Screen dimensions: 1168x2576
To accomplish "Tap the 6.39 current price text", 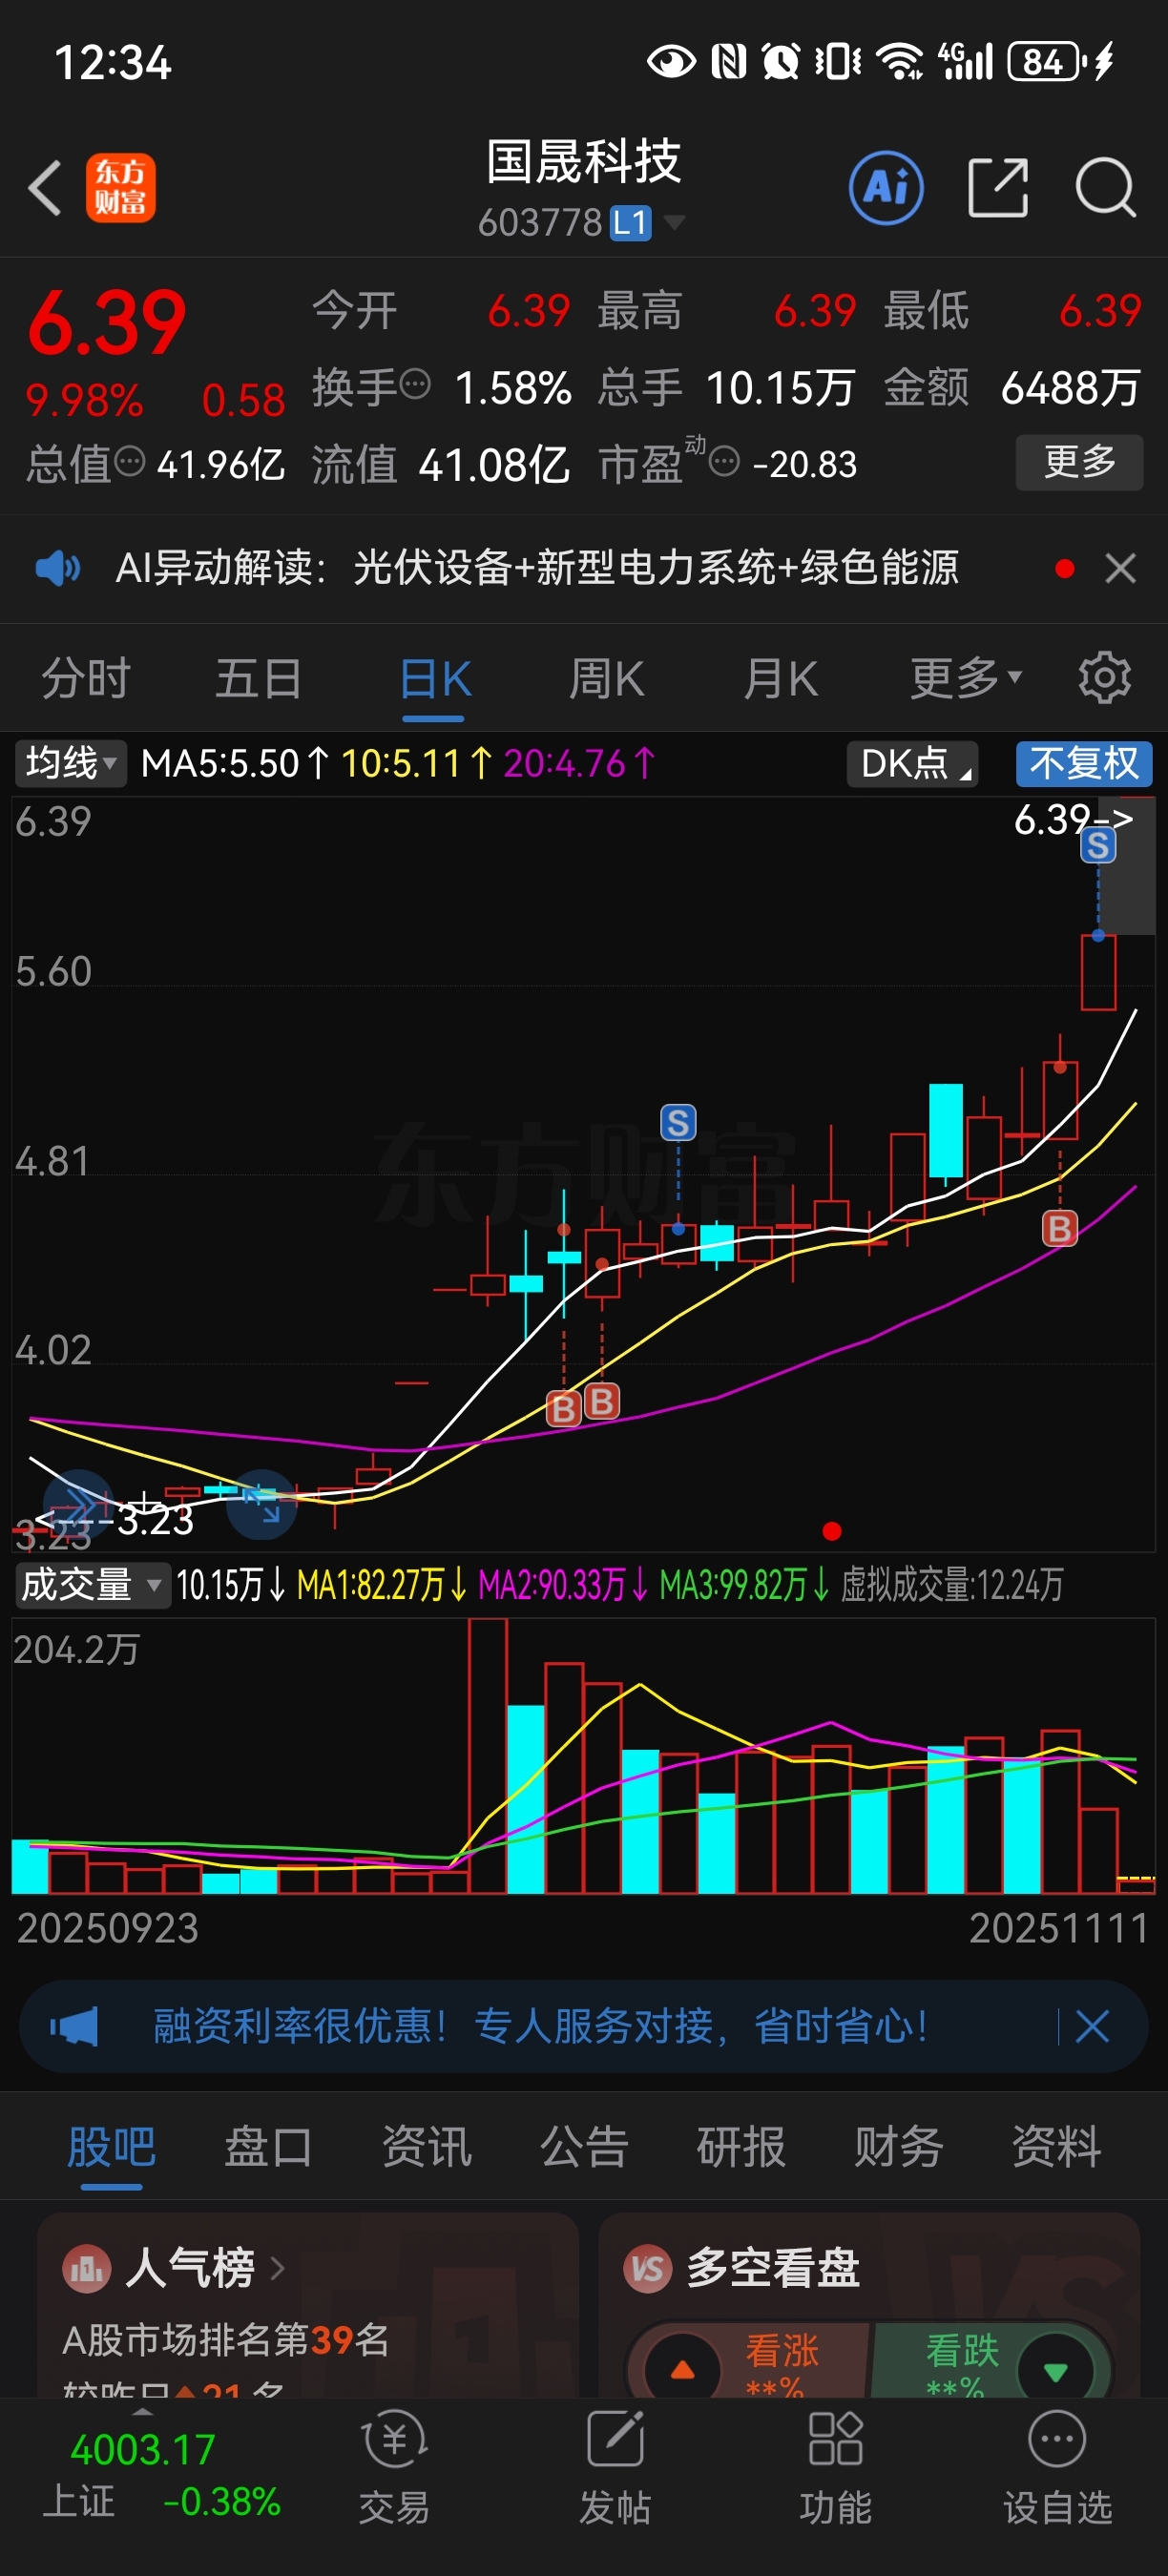I will 106,323.
